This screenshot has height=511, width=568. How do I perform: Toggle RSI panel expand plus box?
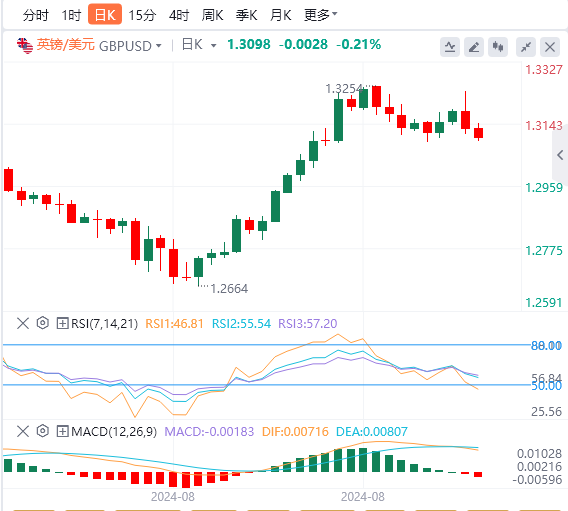62,323
